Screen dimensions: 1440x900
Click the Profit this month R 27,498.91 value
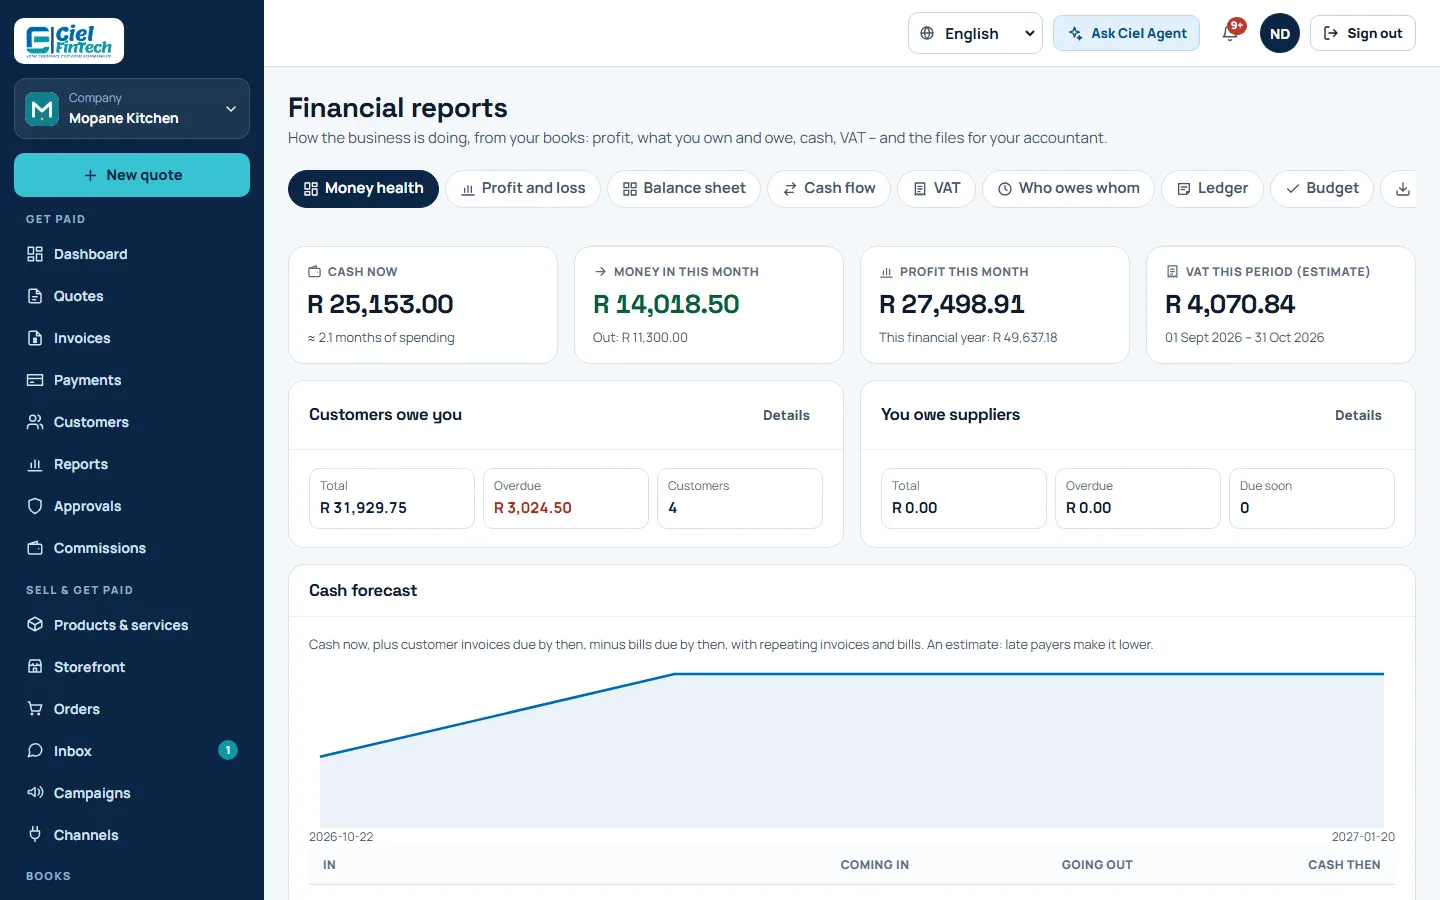(952, 304)
